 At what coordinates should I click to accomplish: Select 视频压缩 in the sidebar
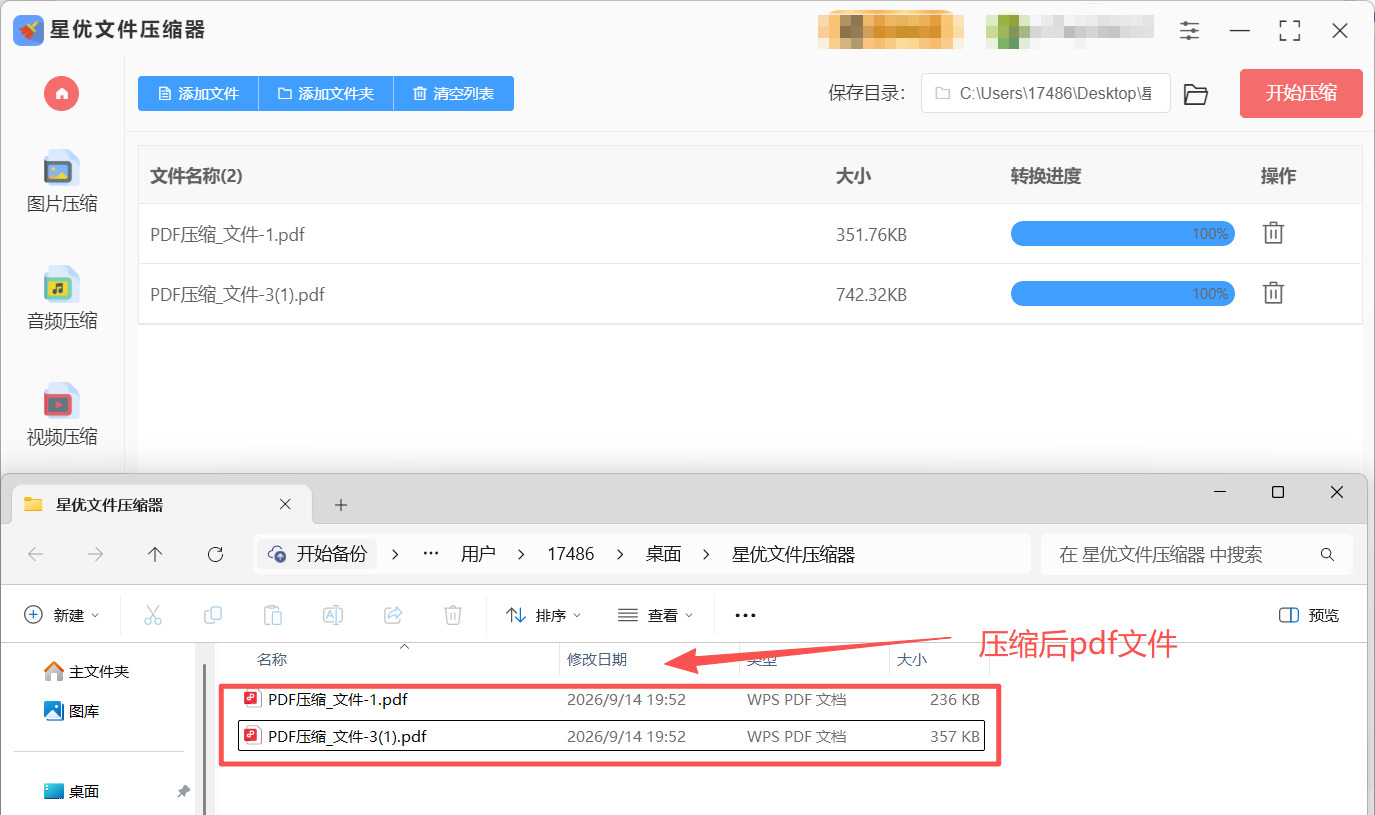[x=62, y=416]
